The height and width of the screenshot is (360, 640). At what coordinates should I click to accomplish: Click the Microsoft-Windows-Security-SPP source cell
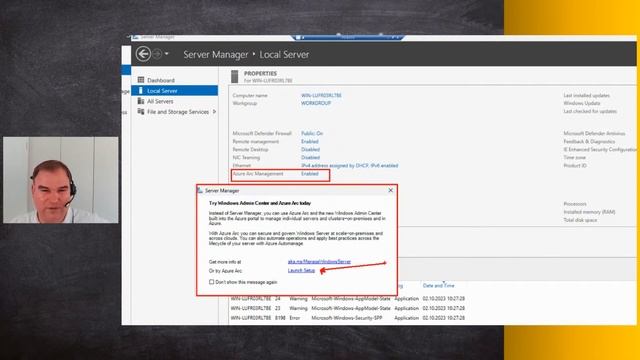coord(347,318)
